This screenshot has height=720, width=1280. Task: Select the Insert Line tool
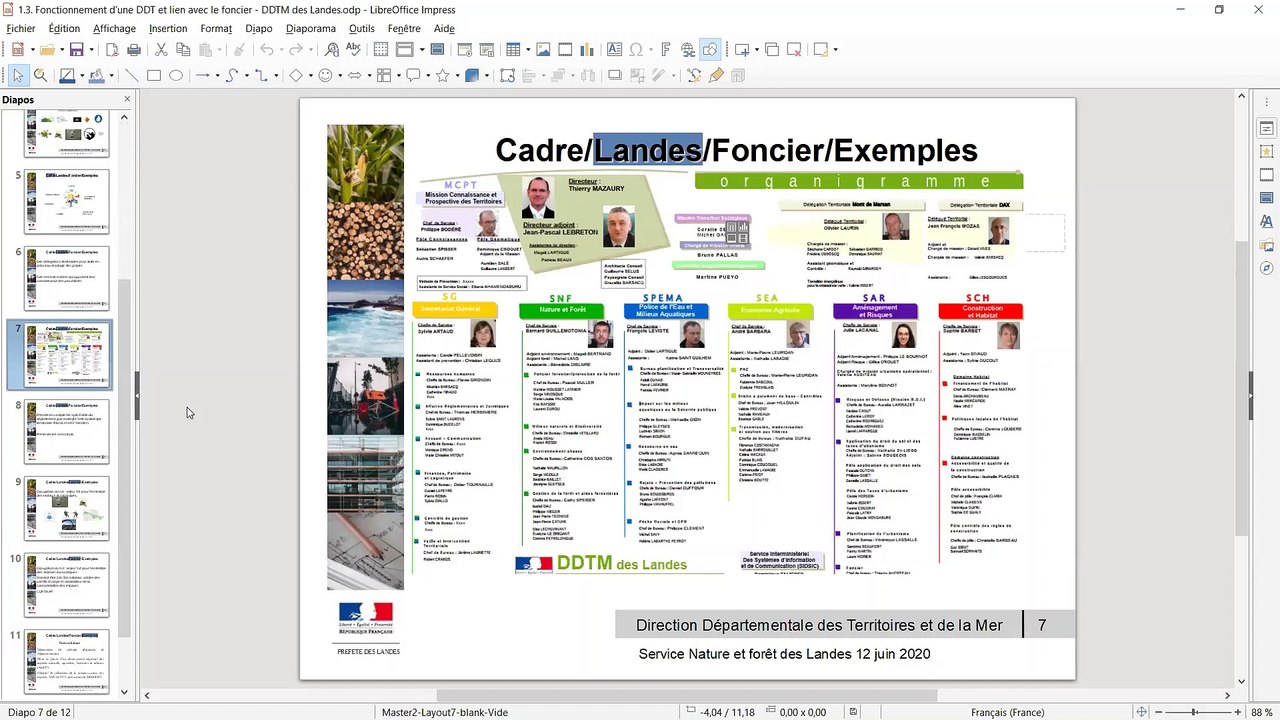131,75
